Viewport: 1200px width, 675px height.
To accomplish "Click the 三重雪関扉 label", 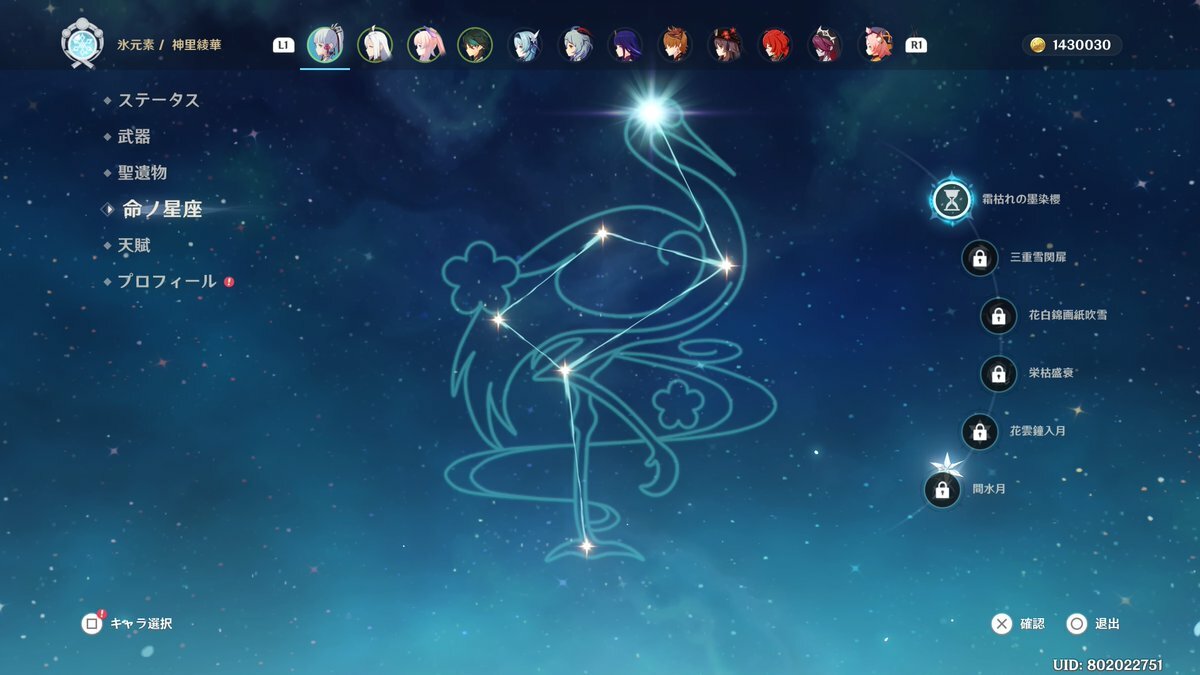I will pos(1038,258).
